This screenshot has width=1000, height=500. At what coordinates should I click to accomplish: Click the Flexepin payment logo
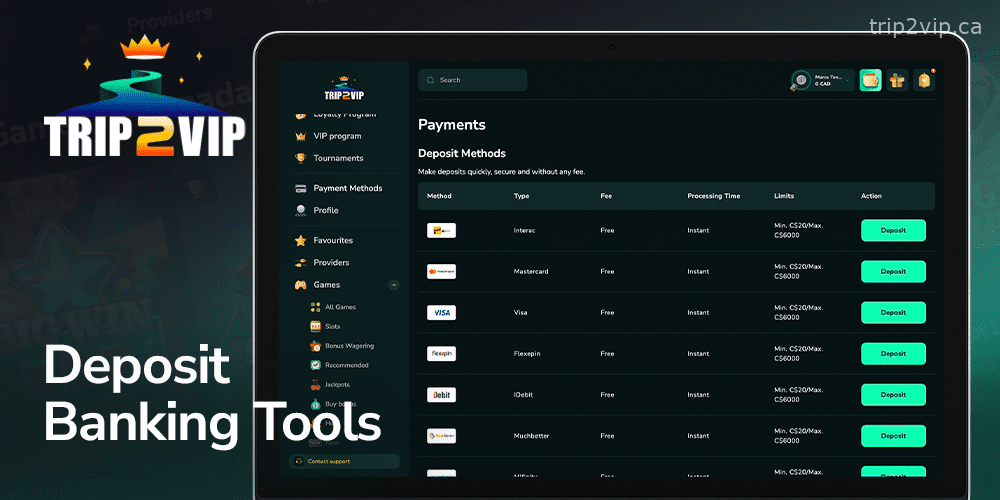tap(441, 353)
